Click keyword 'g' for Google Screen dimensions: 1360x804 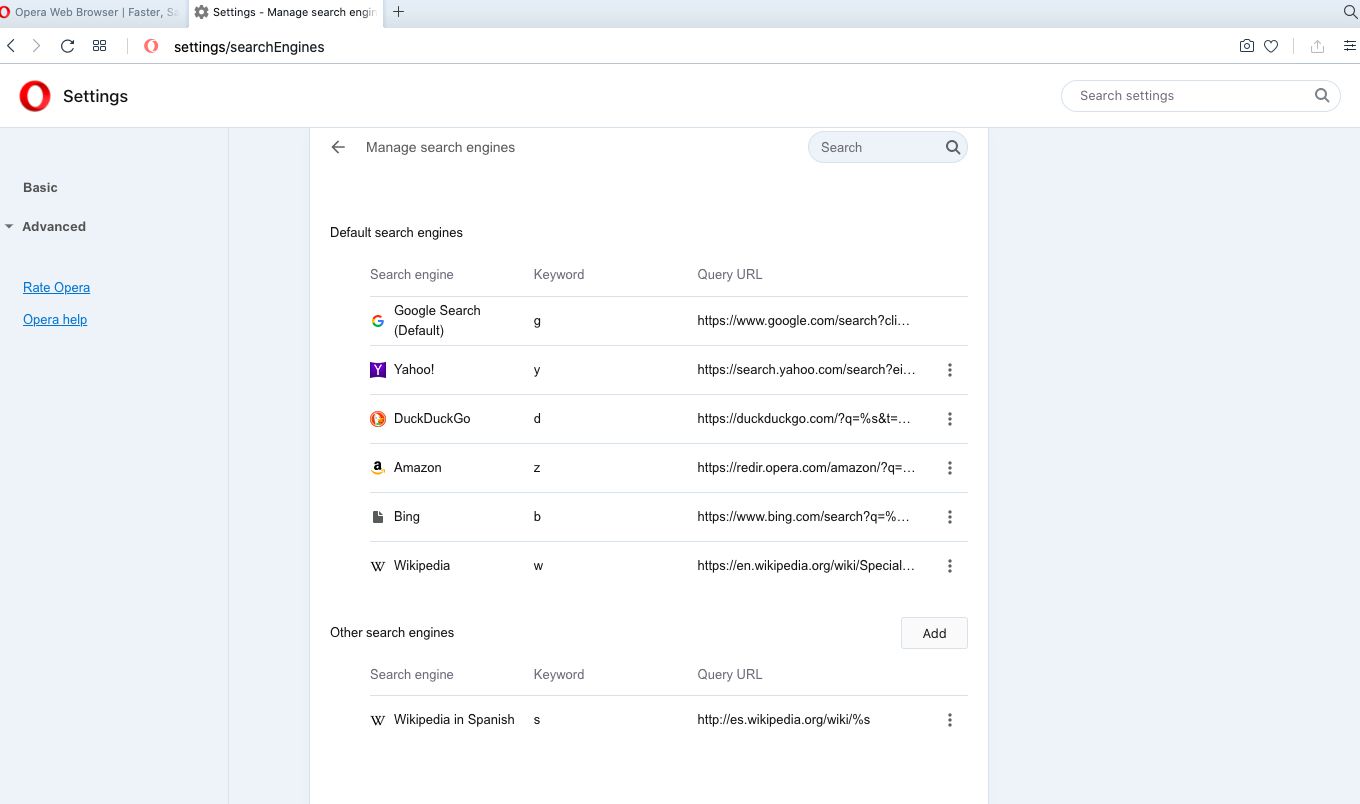(x=537, y=321)
